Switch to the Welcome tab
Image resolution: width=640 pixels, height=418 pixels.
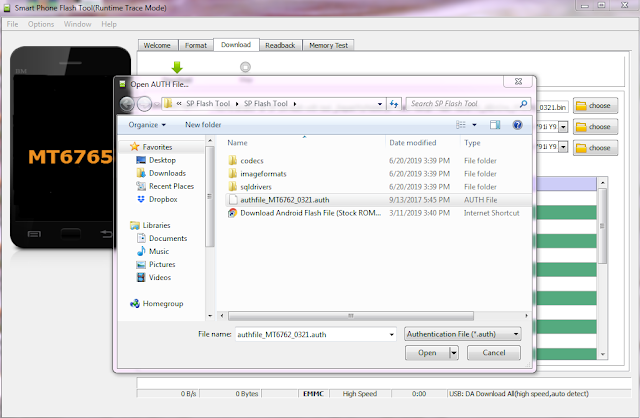click(157, 45)
